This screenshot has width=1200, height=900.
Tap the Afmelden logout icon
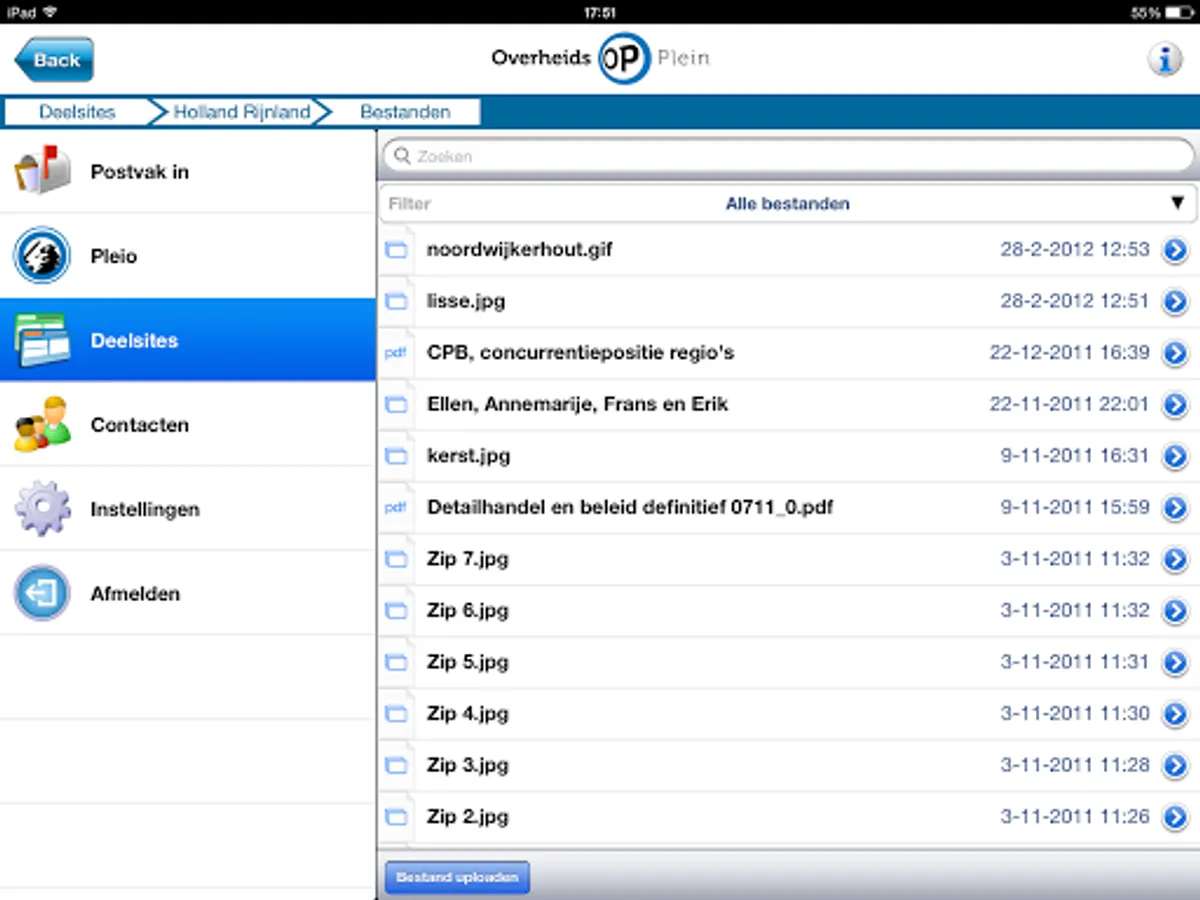[42, 594]
